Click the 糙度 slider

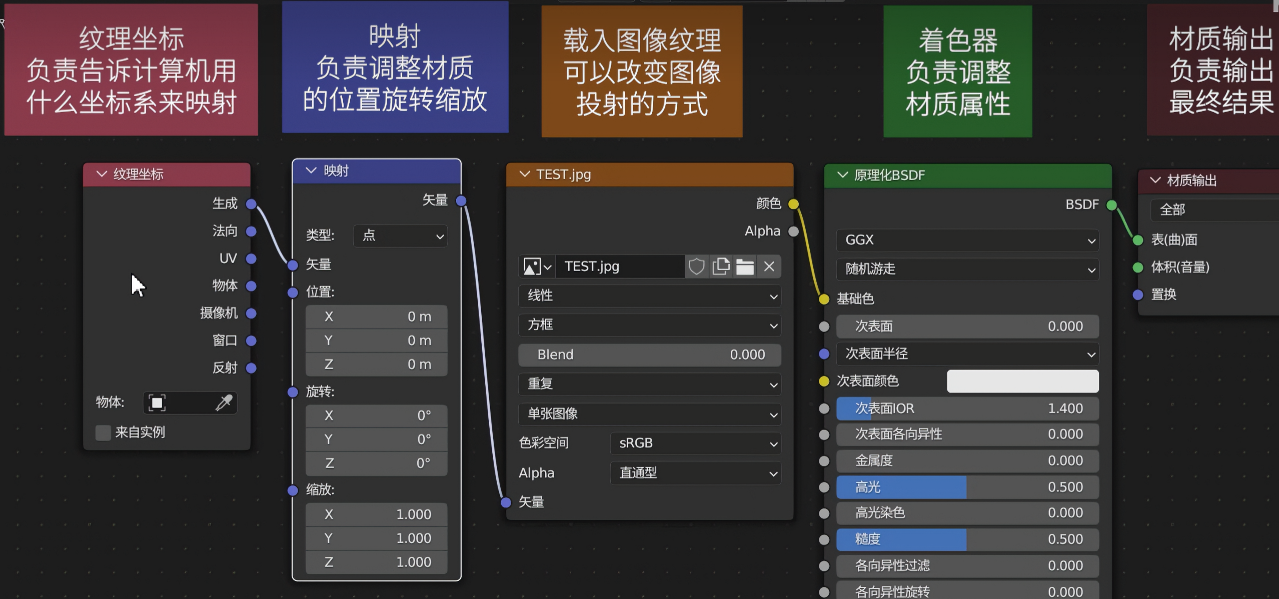click(x=966, y=539)
